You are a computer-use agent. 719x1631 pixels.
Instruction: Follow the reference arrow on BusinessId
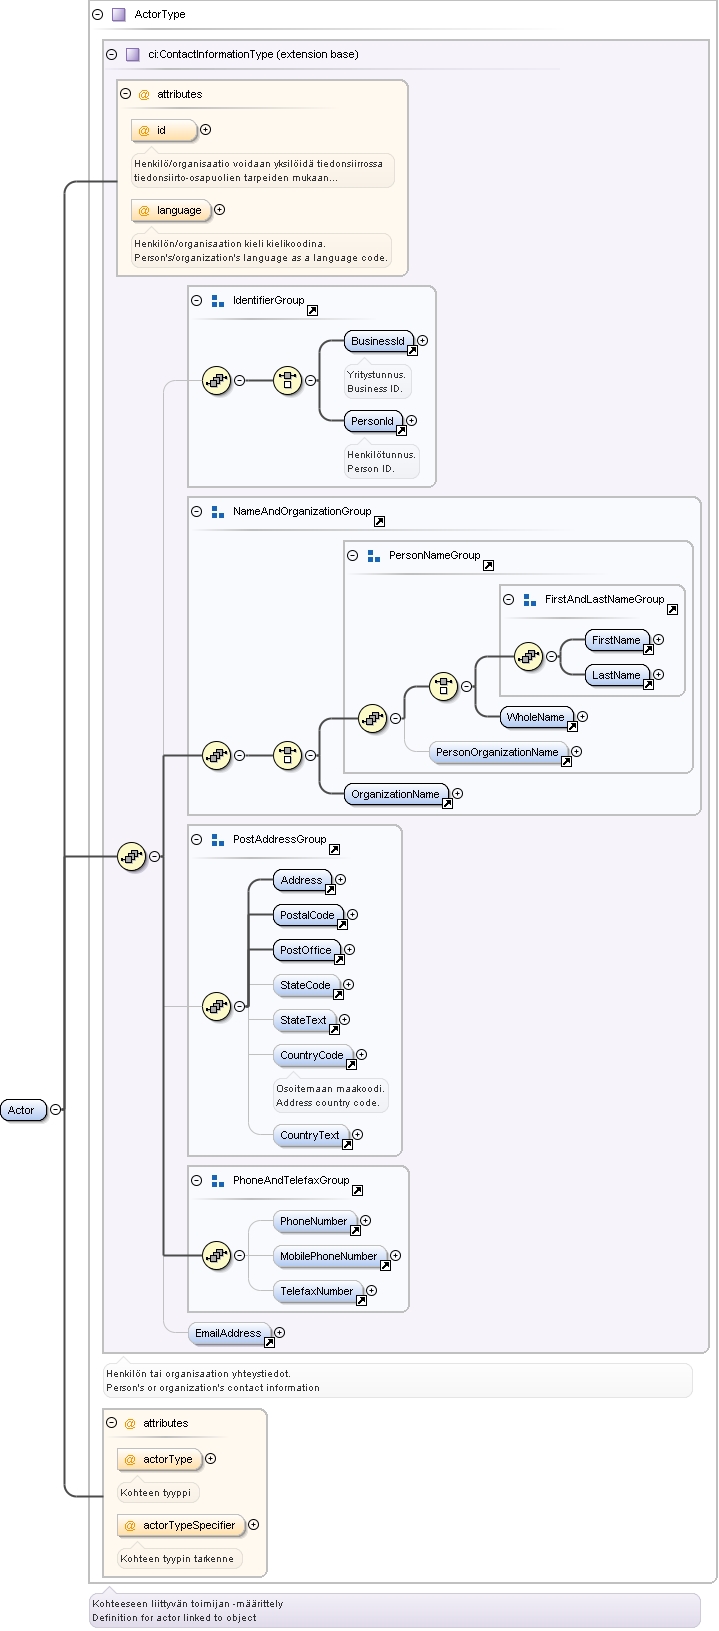point(412,351)
